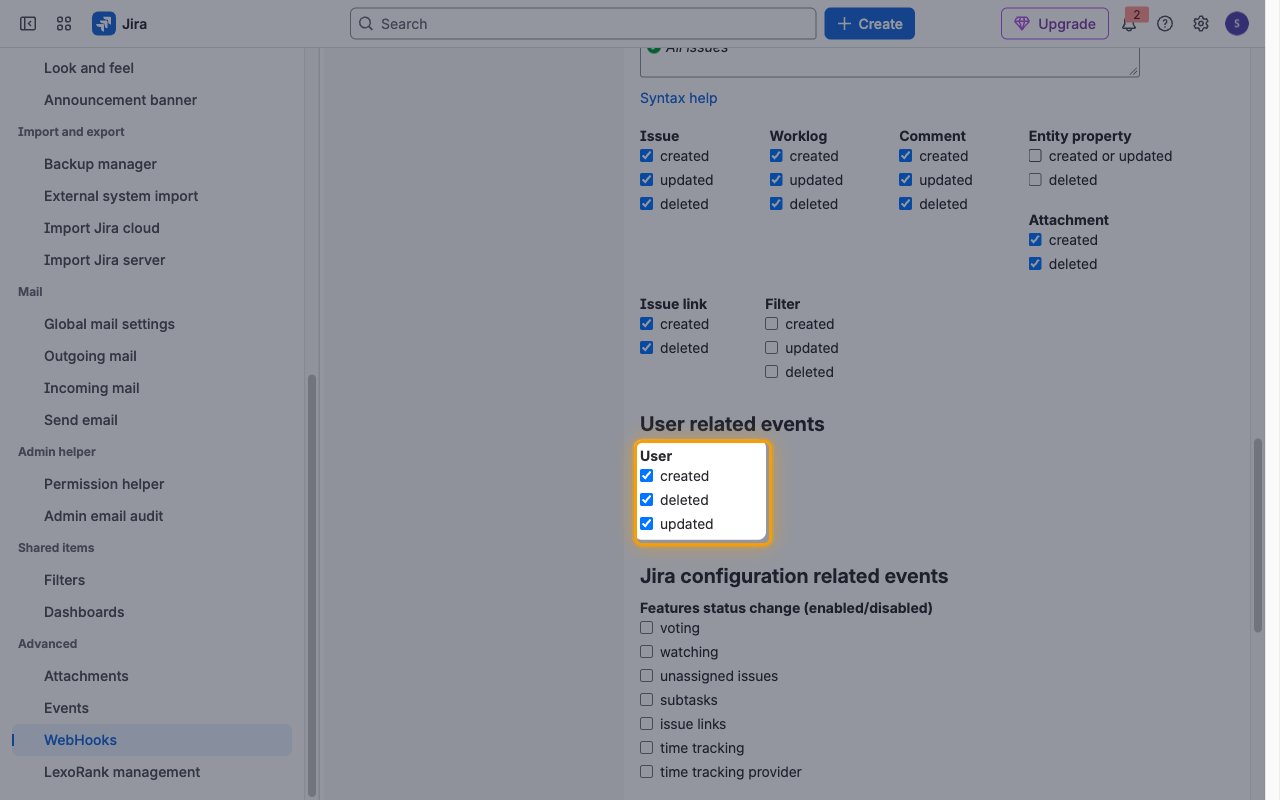This screenshot has width=1280, height=800.
Task: Click the Jira logo icon
Action: point(104,24)
